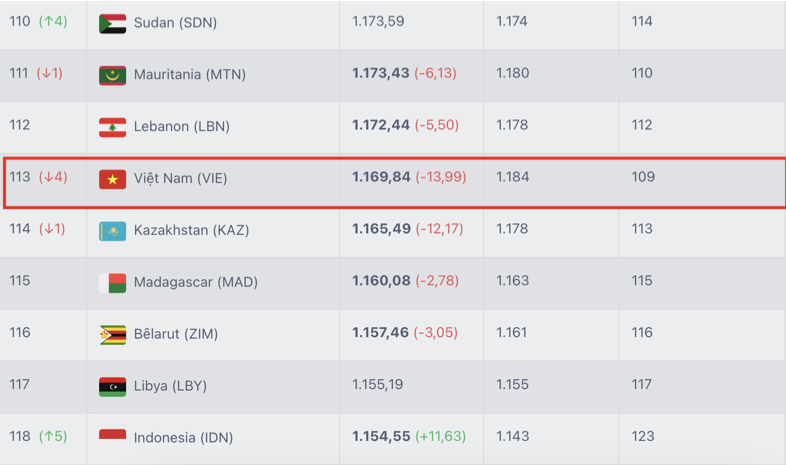Open the Sudan (SDN) team link
The width and height of the screenshot is (786, 465).
coord(175,23)
